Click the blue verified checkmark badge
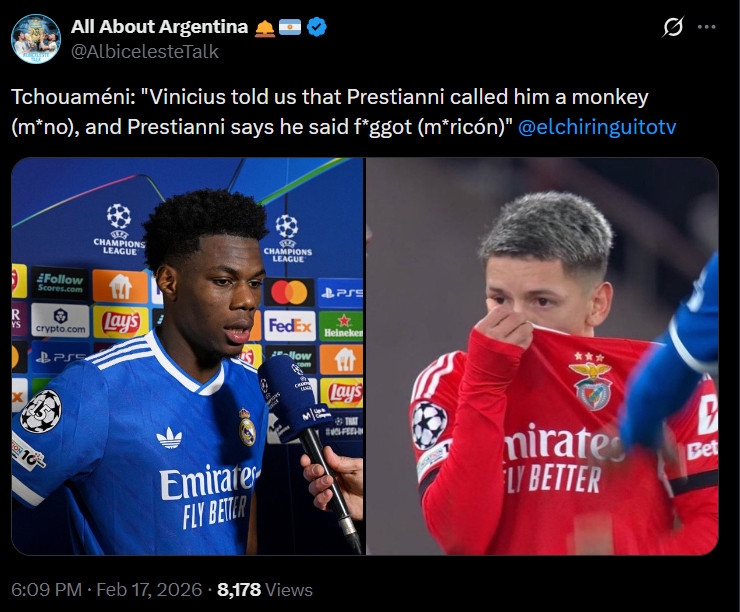The height and width of the screenshot is (612, 740). [x=316, y=27]
